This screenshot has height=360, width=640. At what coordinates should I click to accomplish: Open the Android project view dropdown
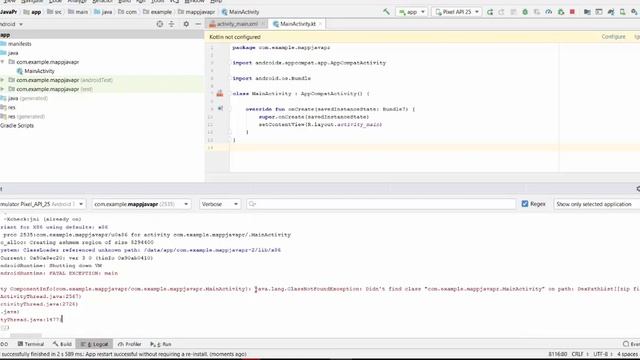click(11, 24)
